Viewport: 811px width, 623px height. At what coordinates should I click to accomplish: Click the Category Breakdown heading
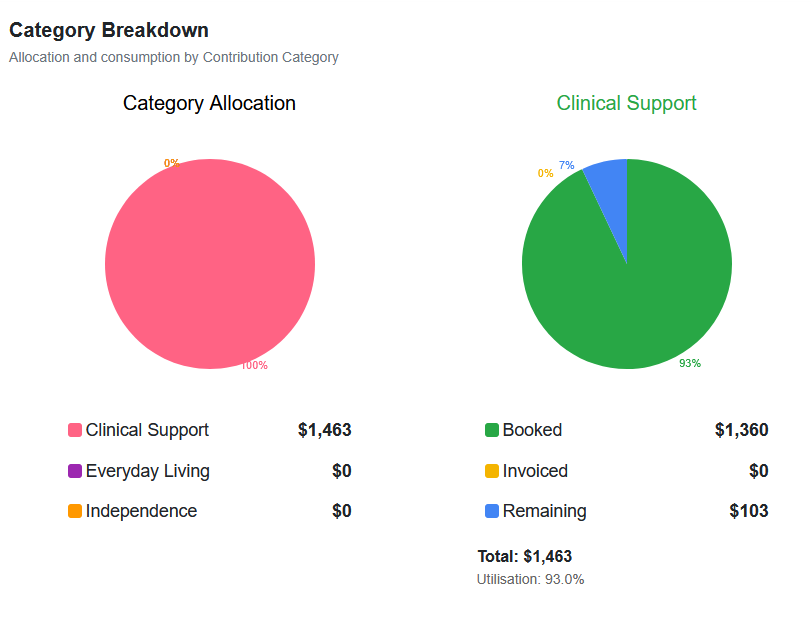[109, 31]
